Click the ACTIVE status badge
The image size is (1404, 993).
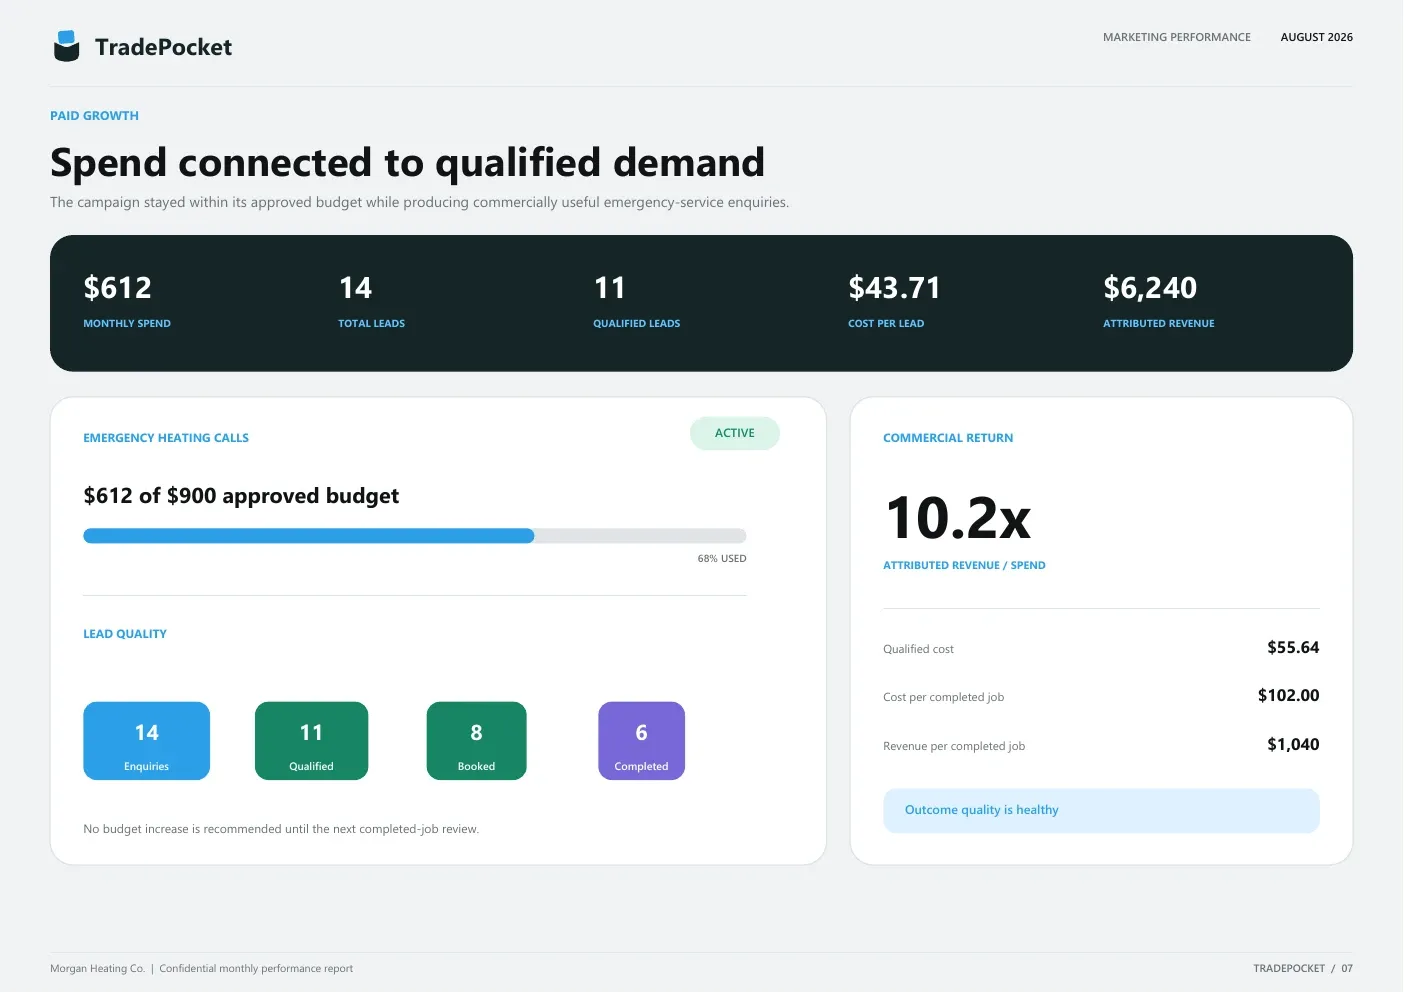pos(735,433)
